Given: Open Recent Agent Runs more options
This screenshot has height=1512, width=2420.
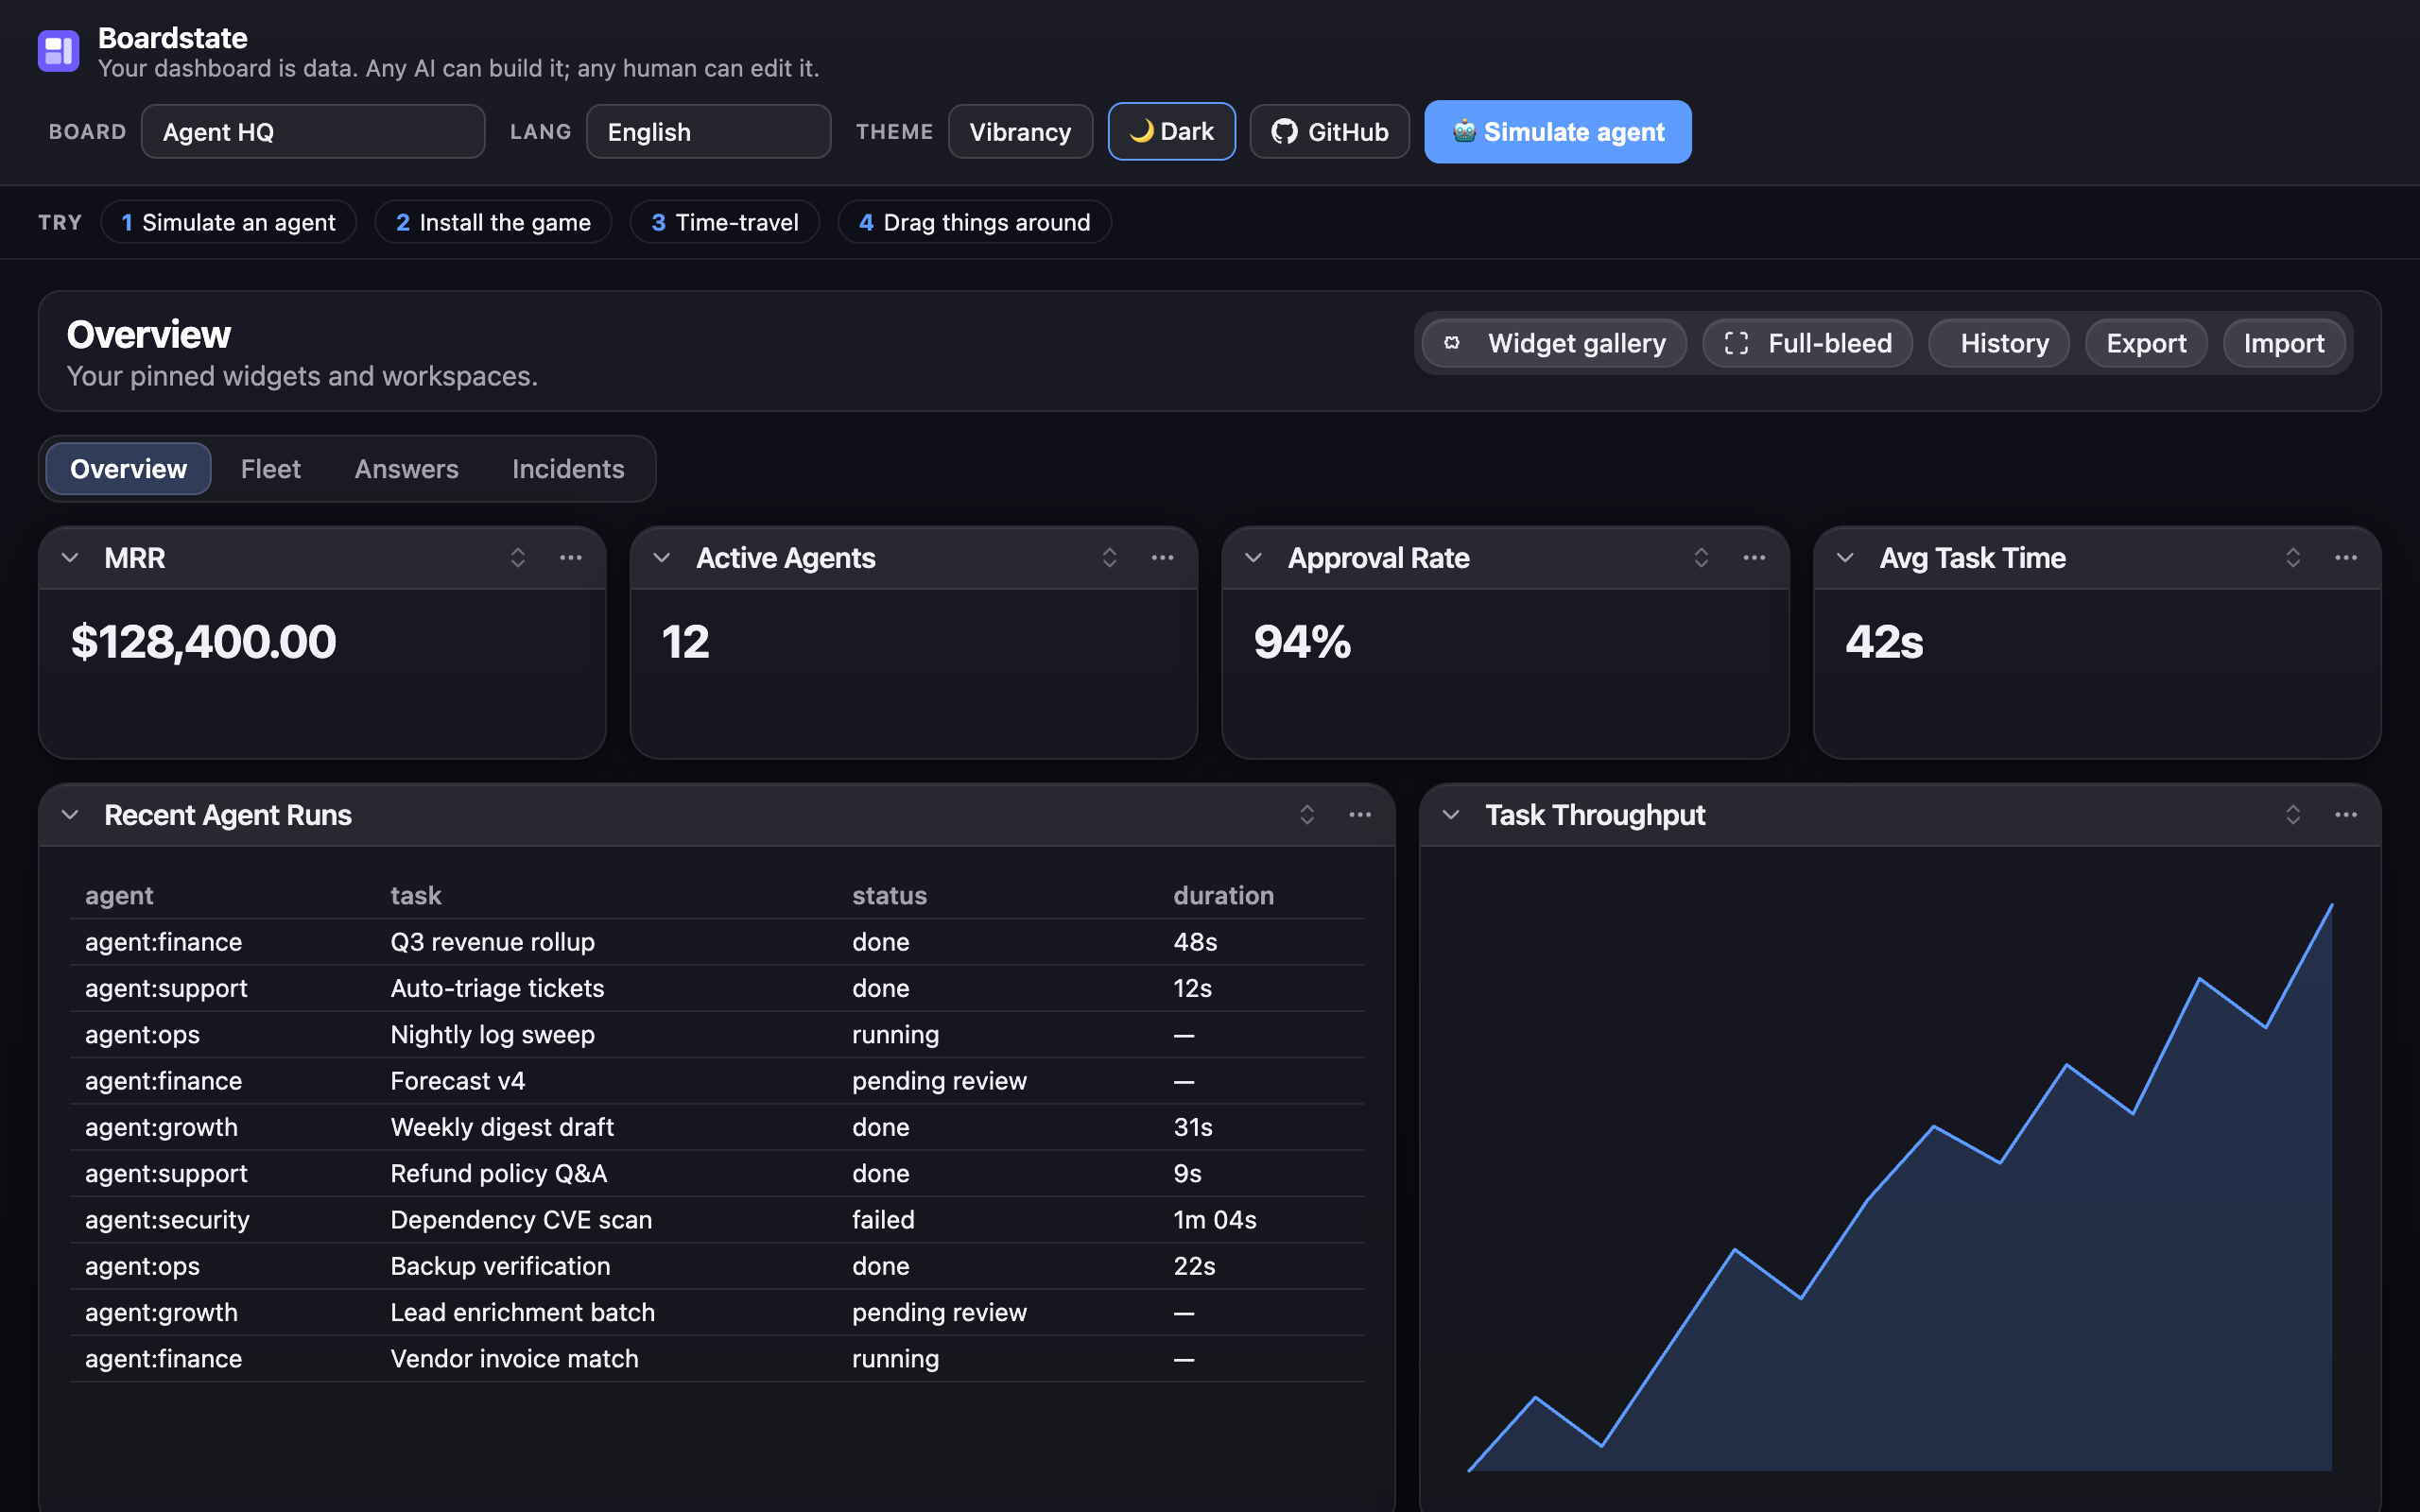Looking at the screenshot, I should click(x=1360, y=815).
